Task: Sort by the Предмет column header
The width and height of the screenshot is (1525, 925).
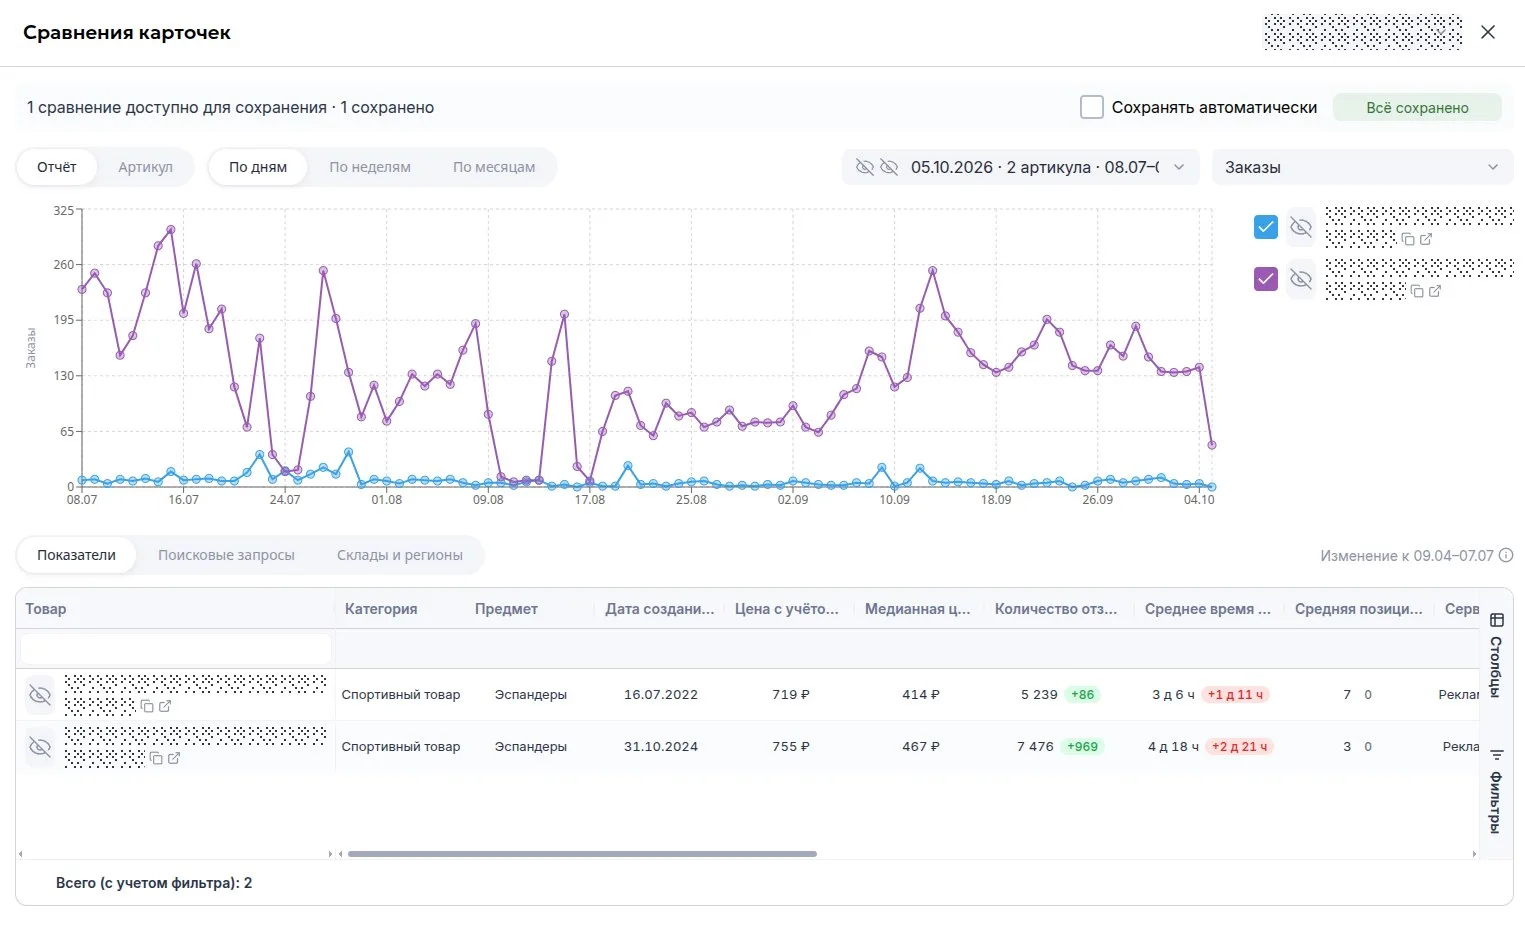Action: [506, 608]
